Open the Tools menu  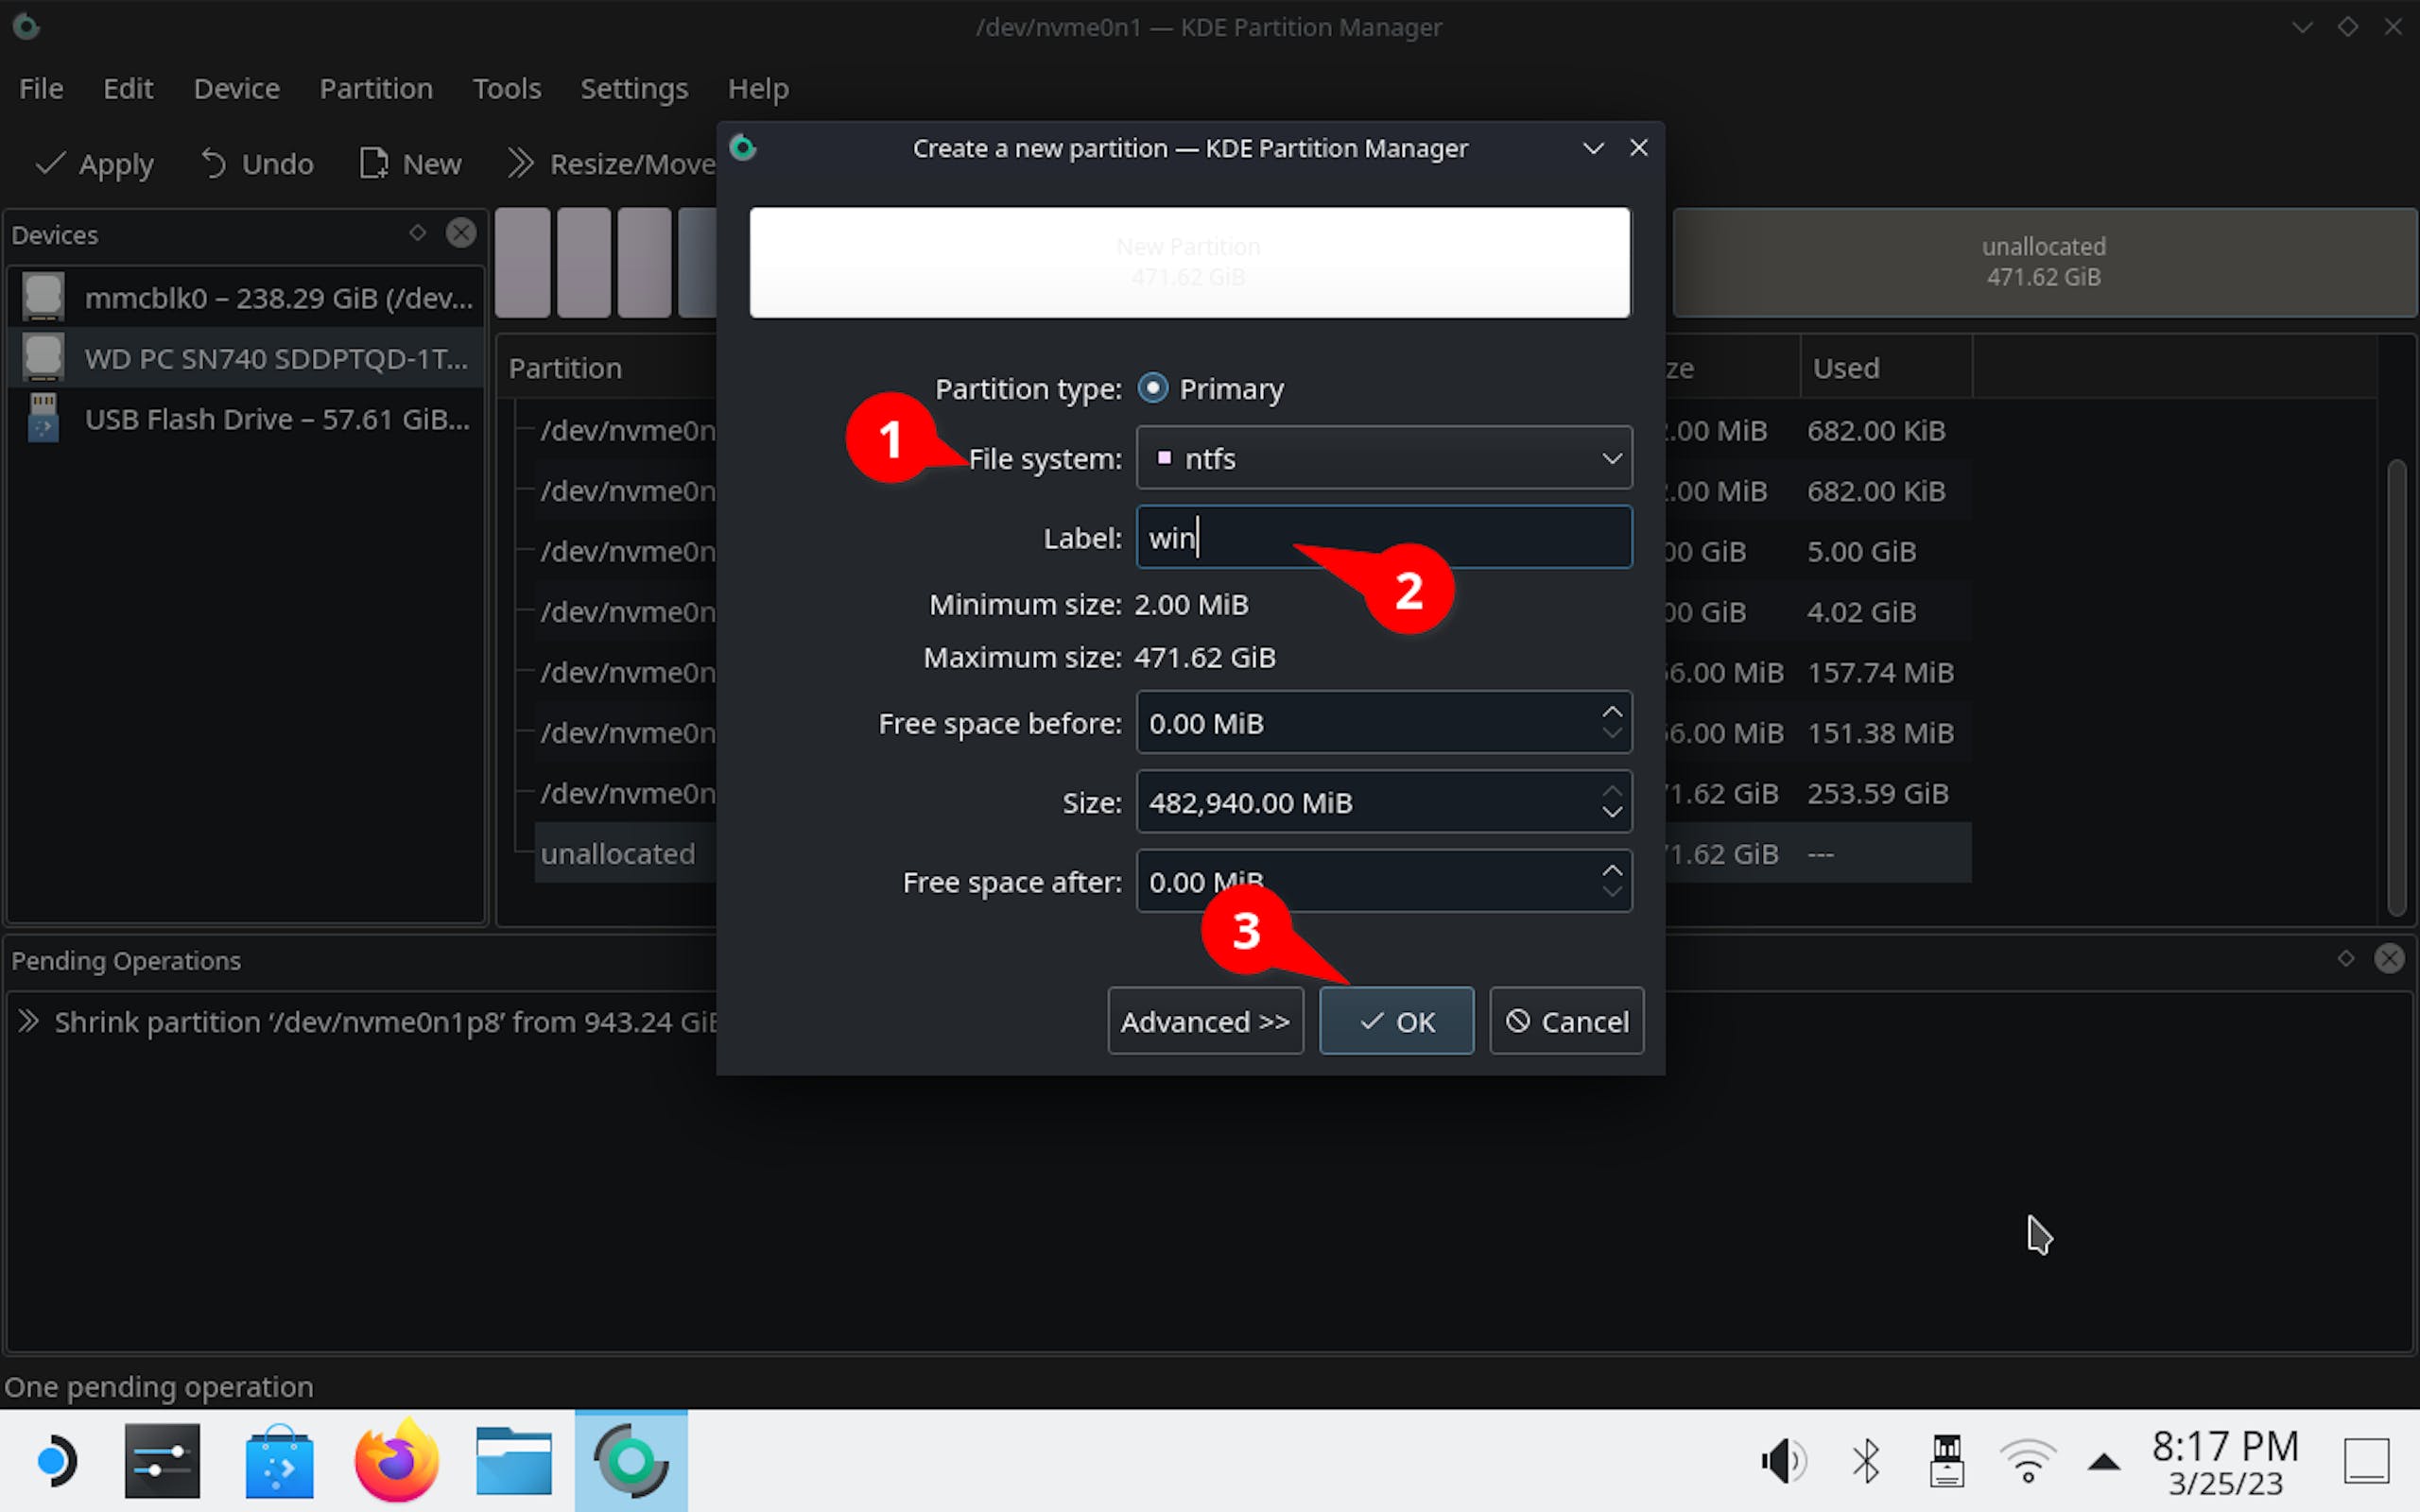pos(506,88)
